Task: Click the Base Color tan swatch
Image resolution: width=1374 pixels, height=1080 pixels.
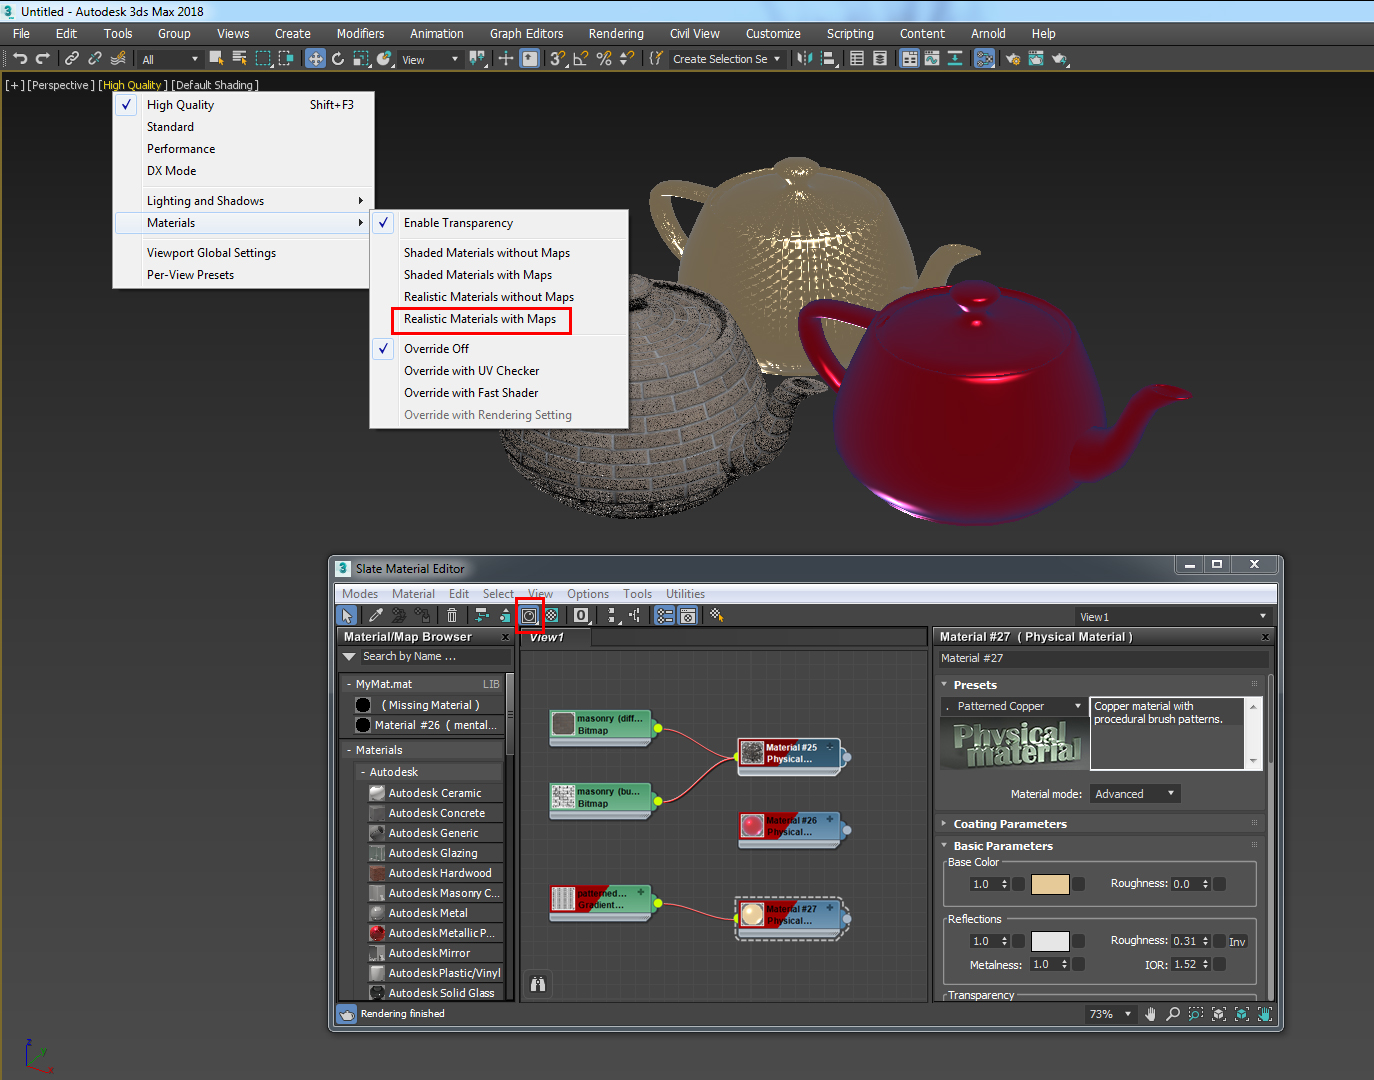Action: click(x=1049, y=884)
